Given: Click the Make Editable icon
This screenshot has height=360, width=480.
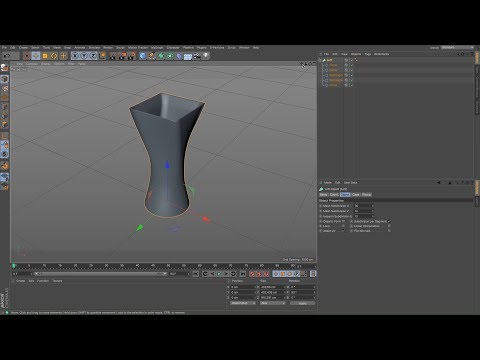Looking at the screenshot, I should (x=4, y=68).
